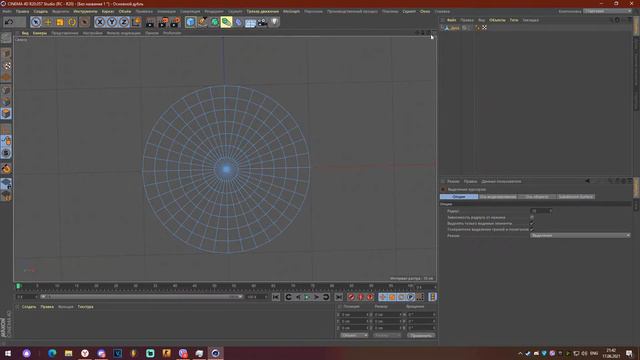
Task: Open the Floor environment objects icon
Action: tap(250, 22)
